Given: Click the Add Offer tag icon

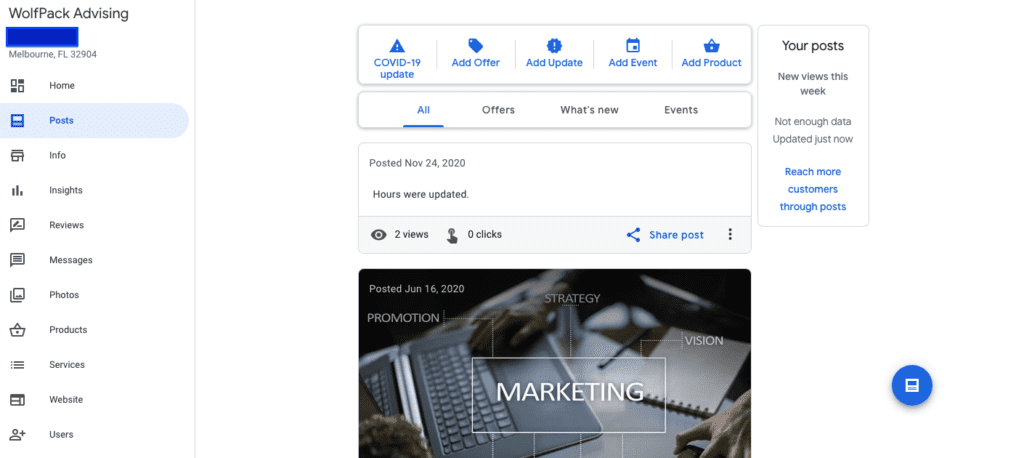Looking at the screenshot, I should pos(475,46).
